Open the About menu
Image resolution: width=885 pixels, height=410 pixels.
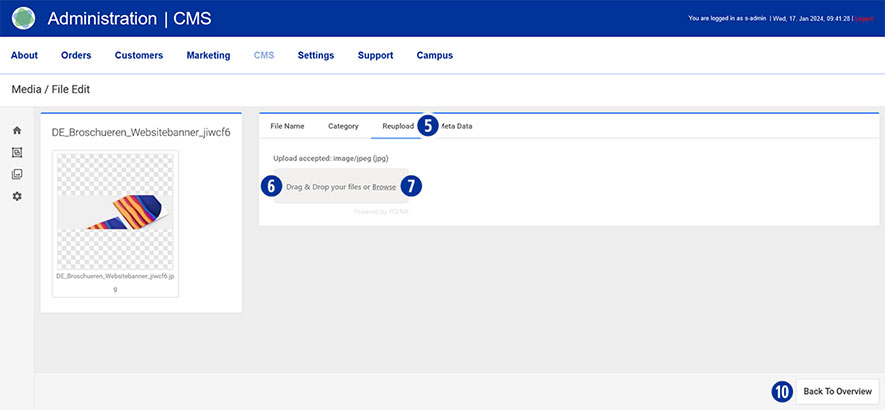tap(24, 56)
